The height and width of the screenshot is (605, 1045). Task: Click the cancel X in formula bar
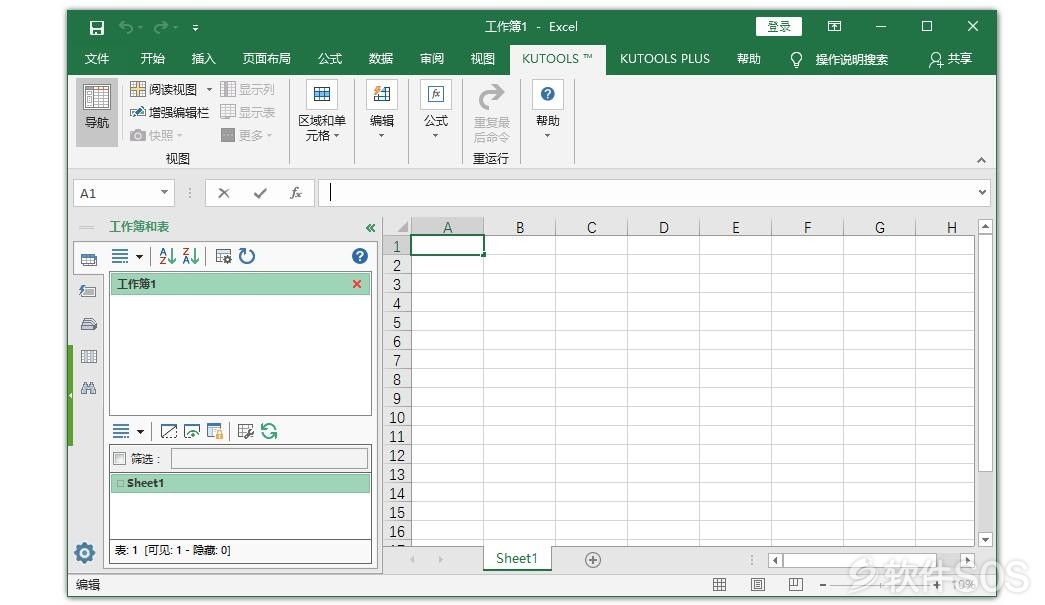tap(224, 193)
